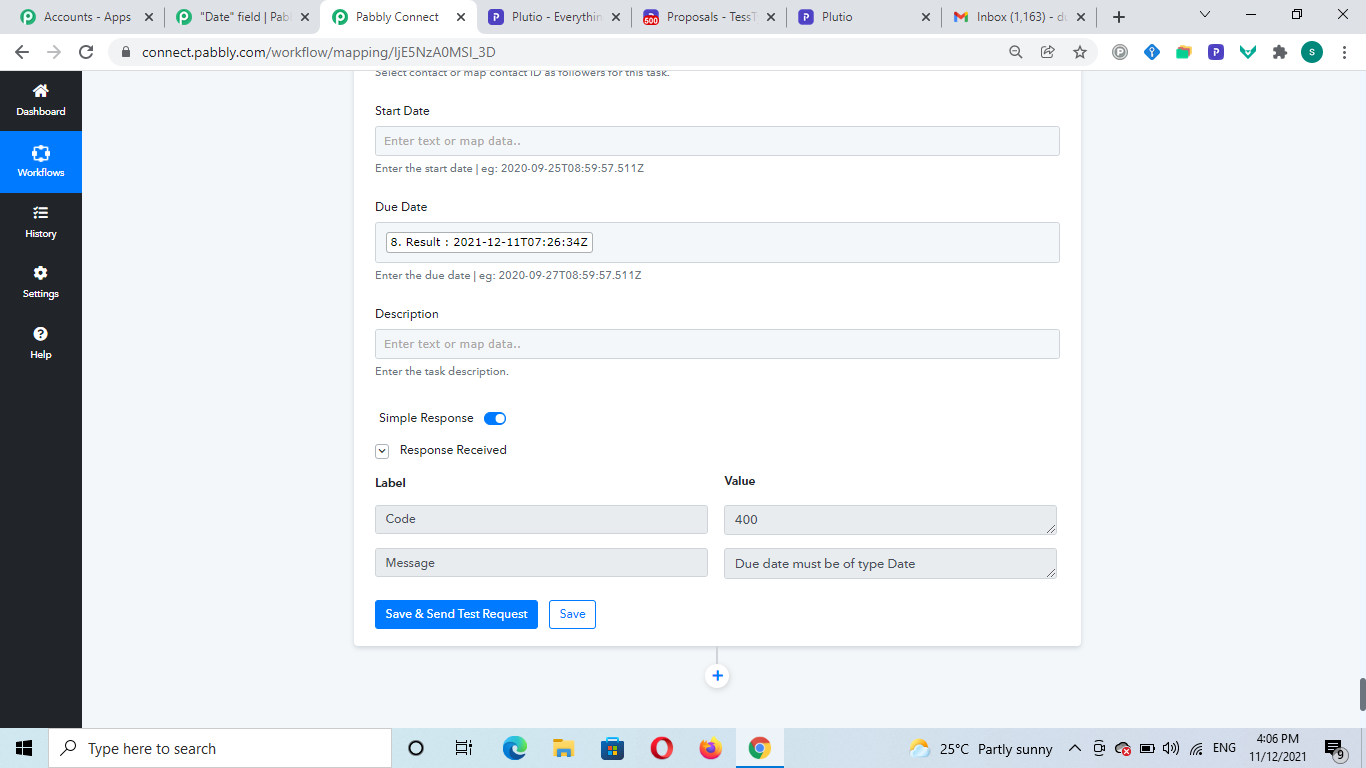Viewport: 1366px width, 768px height.
Task: Click into the Start Date input field
Action: [x=717, y=141]
